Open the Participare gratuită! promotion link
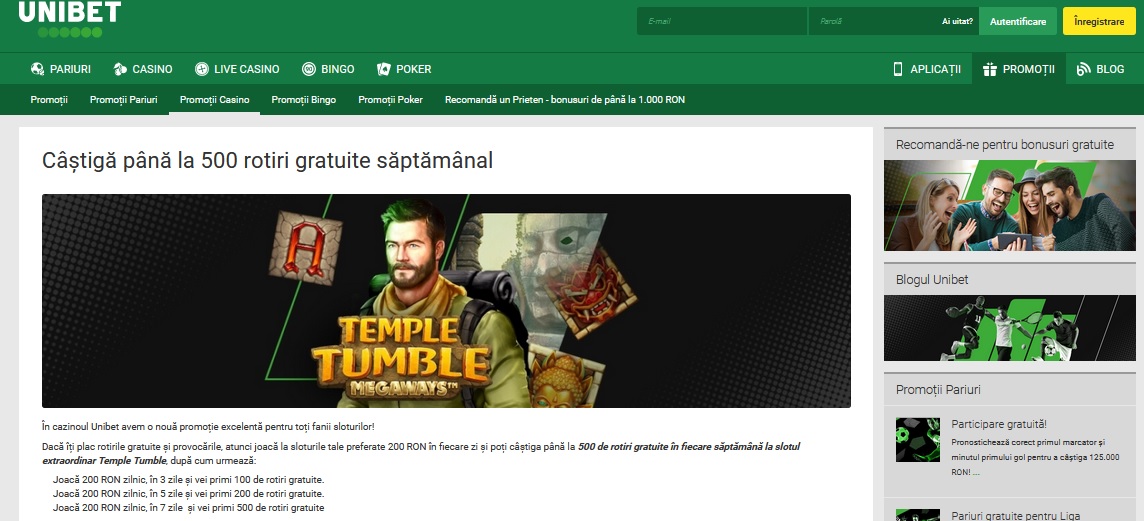Image resolution: width=1144 pixels, height=521 pixels. coord(999,424)
